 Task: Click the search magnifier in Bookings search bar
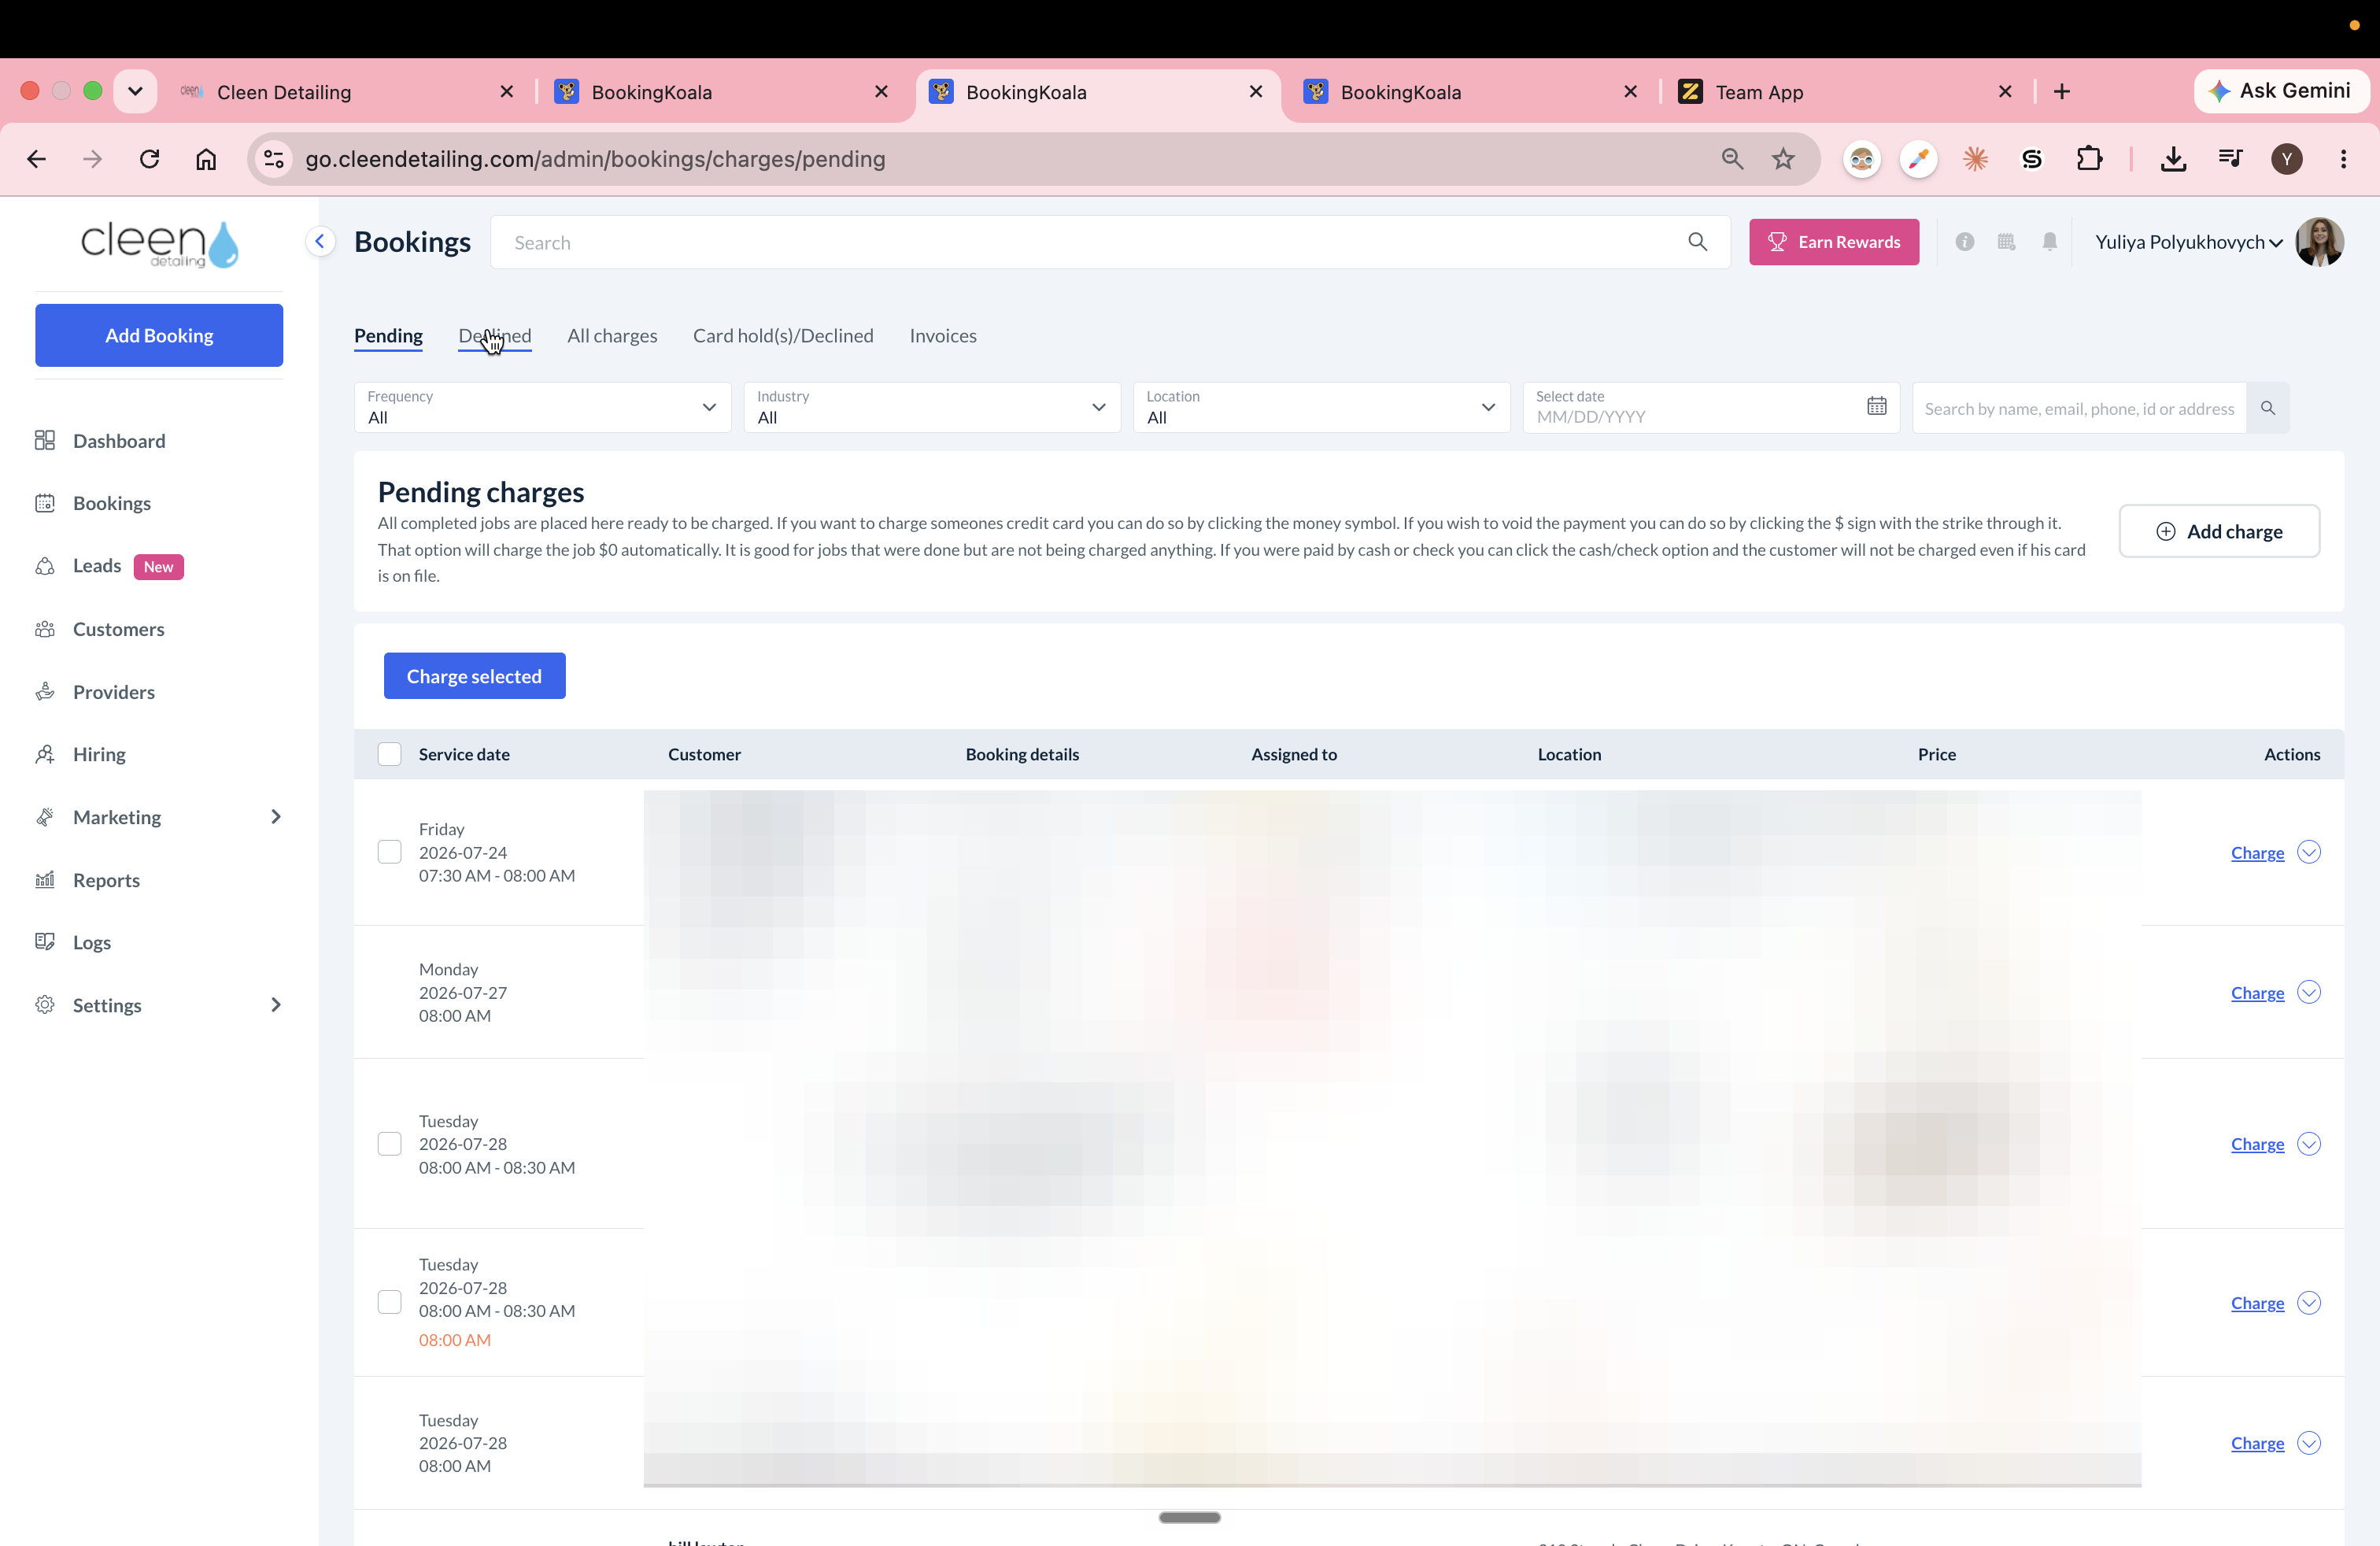pyautogui.click(x=1697, y=242)
